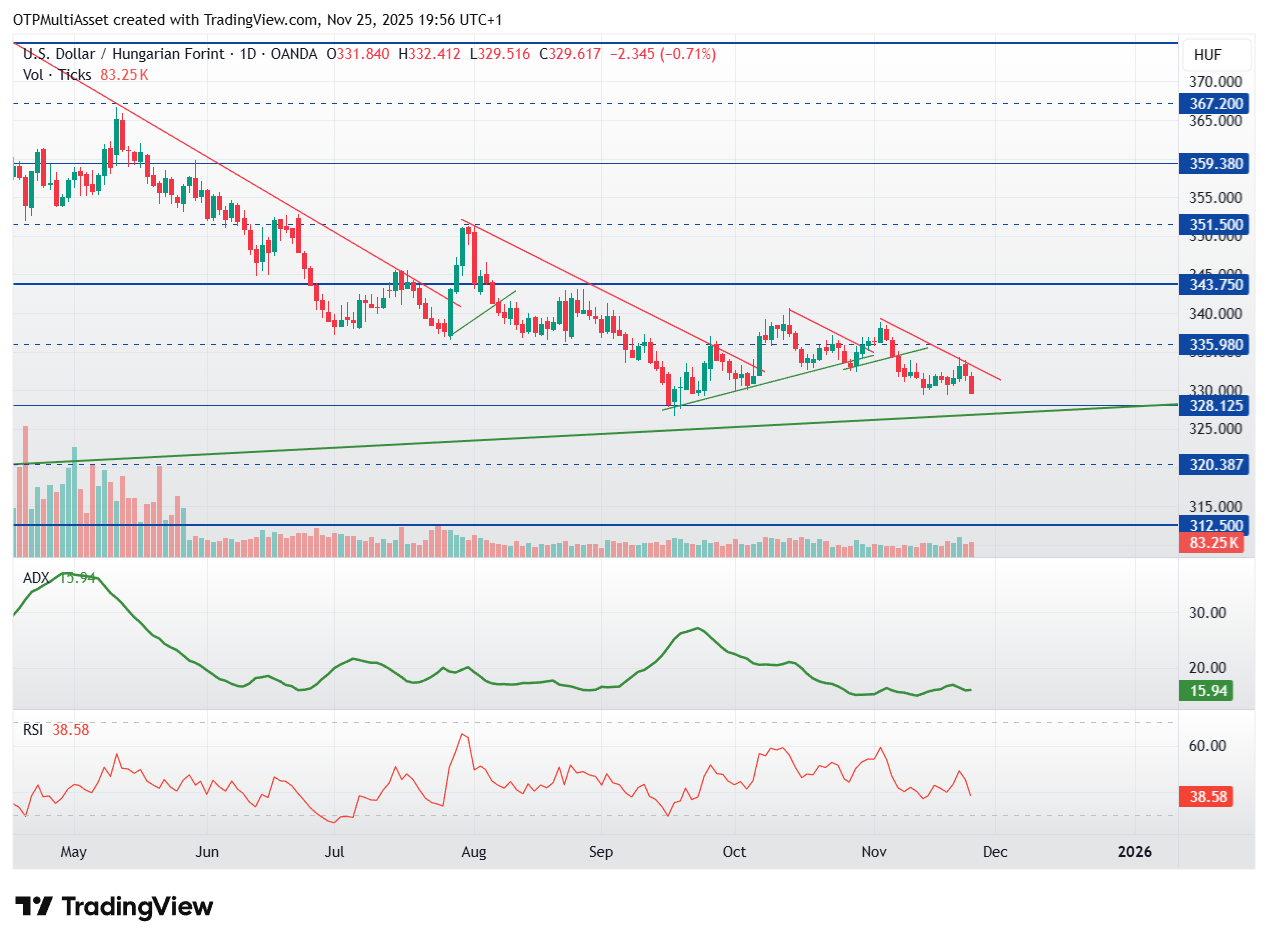Click the 2026 label on time axis
Image resolution: width=1268 pixels, height=944 pixels.
point(1135,852)
